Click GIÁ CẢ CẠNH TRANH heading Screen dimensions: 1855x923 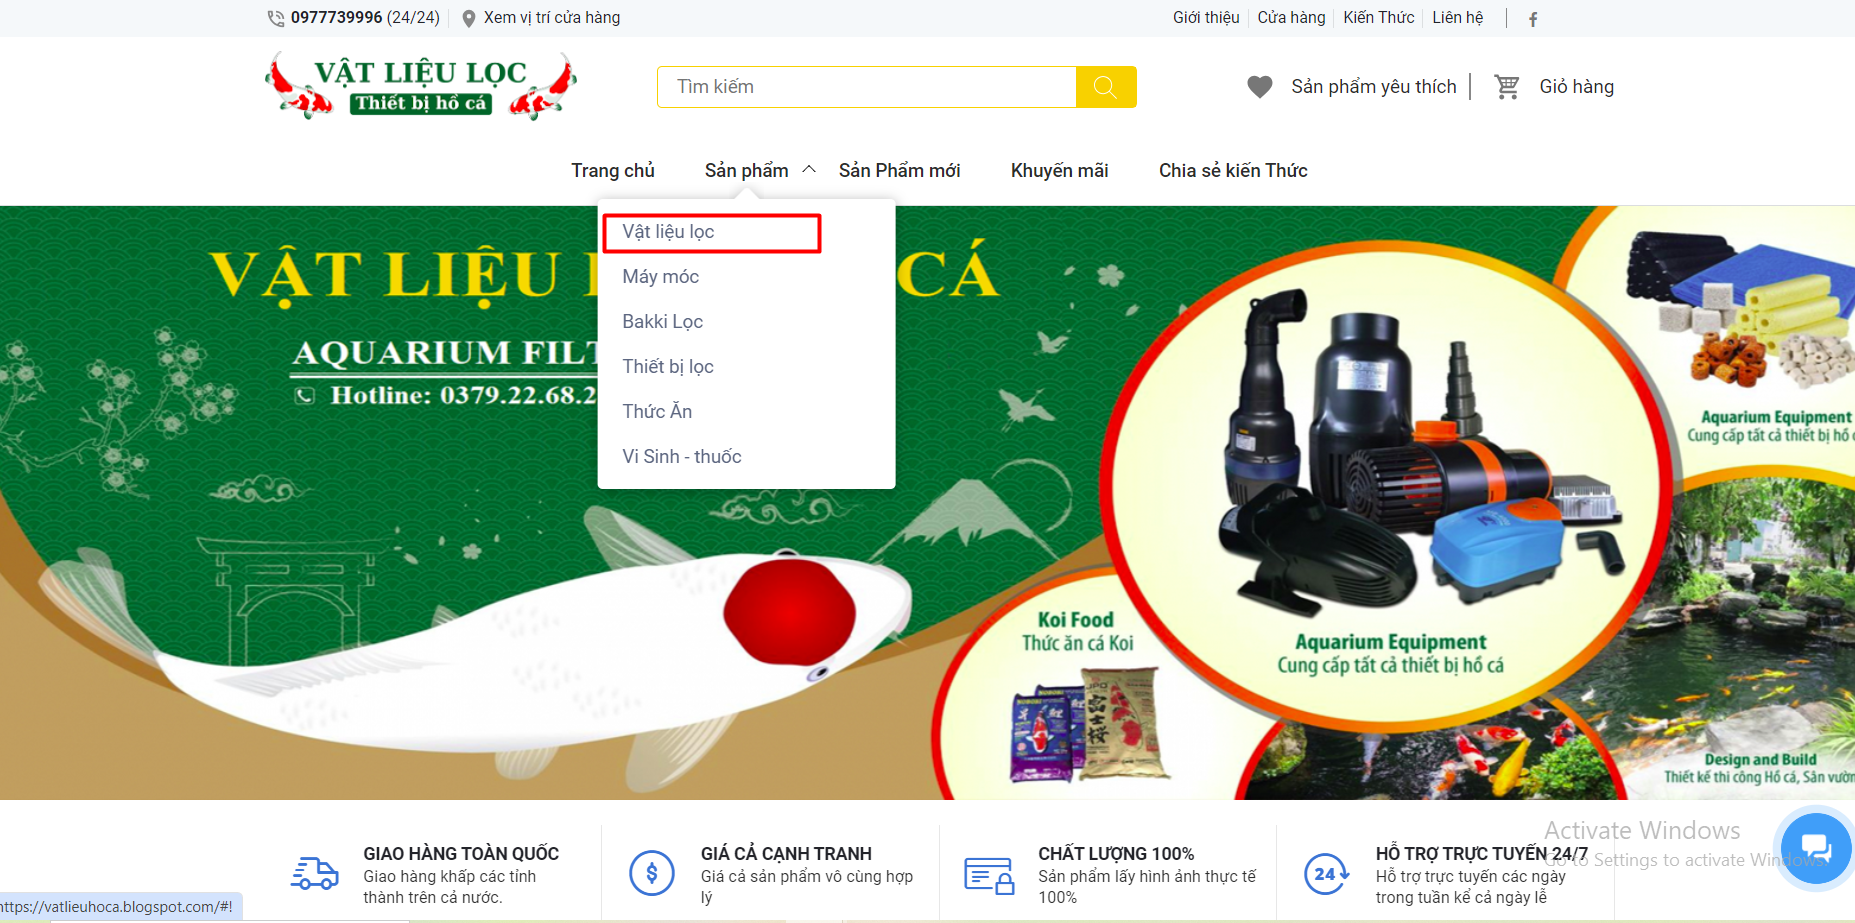pyautogui.click(x=786, y=854)
